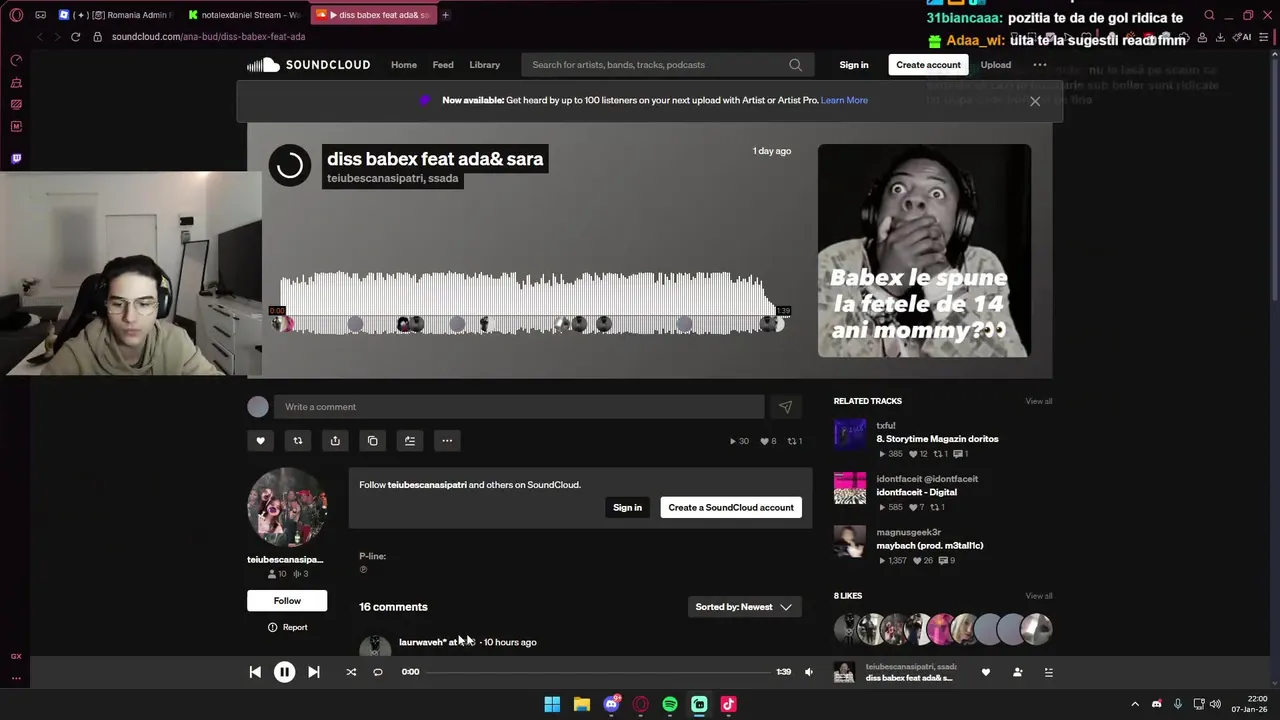Click the soundcloud.com address bar
1280x720 pixels.
[208, 37]
